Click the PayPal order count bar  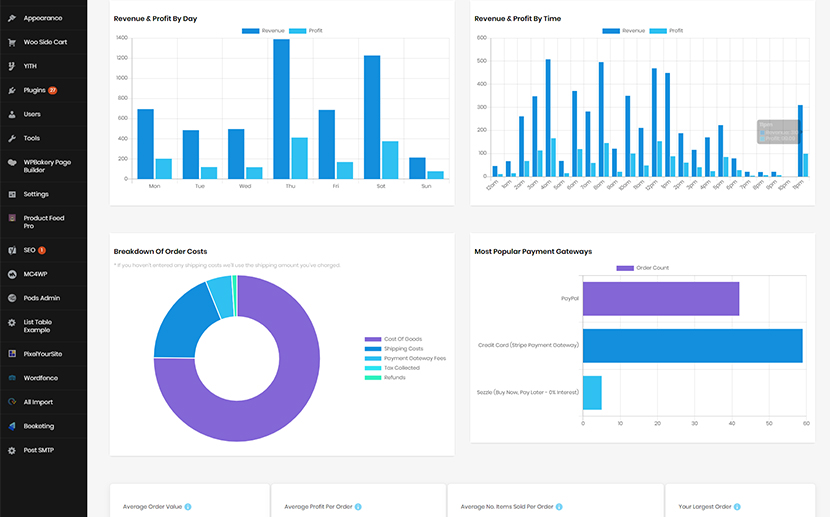661,299
